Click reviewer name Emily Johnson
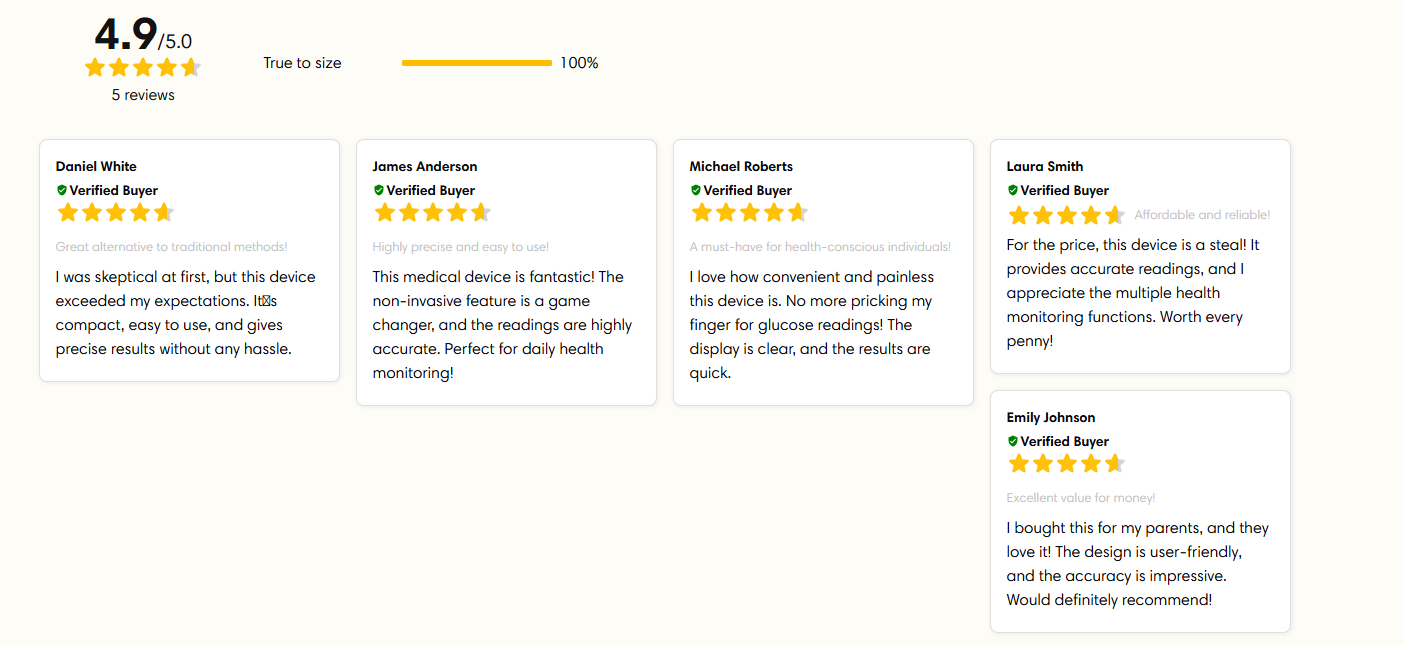 (x=1051, y=417)
